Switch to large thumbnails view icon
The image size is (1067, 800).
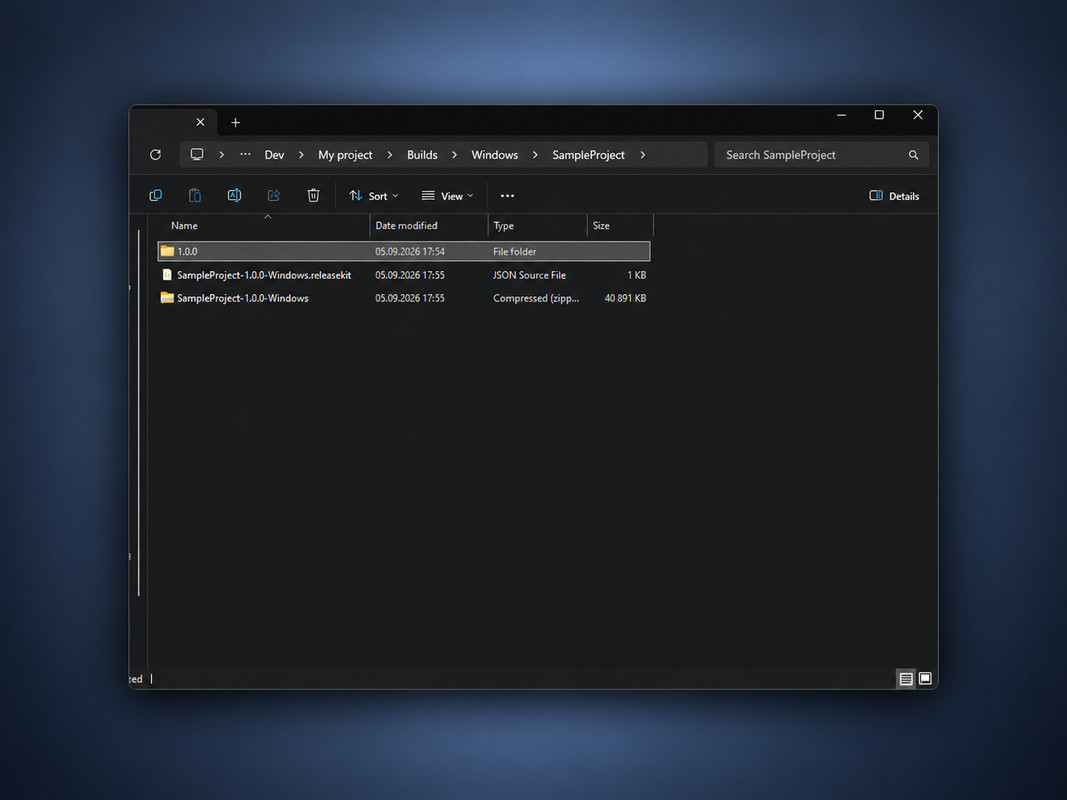click(x=925, y=678)
